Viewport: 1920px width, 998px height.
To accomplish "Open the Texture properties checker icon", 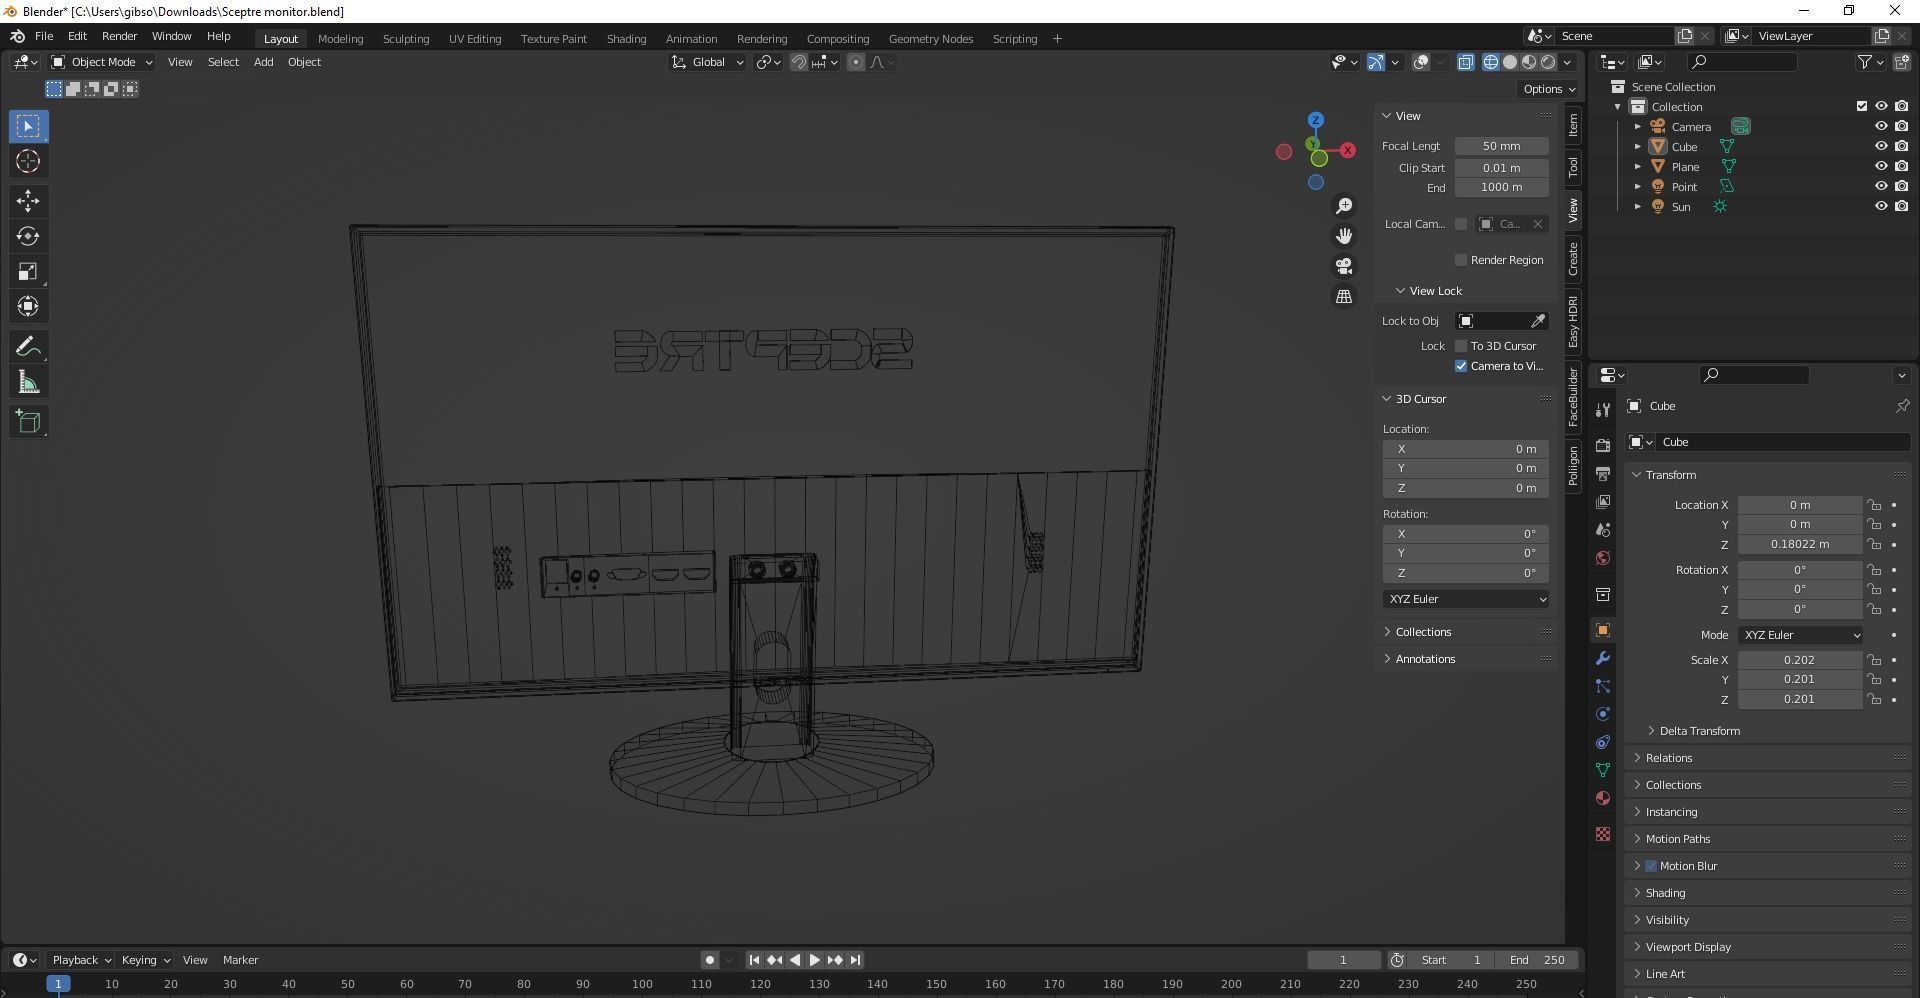I will 1603,834.
